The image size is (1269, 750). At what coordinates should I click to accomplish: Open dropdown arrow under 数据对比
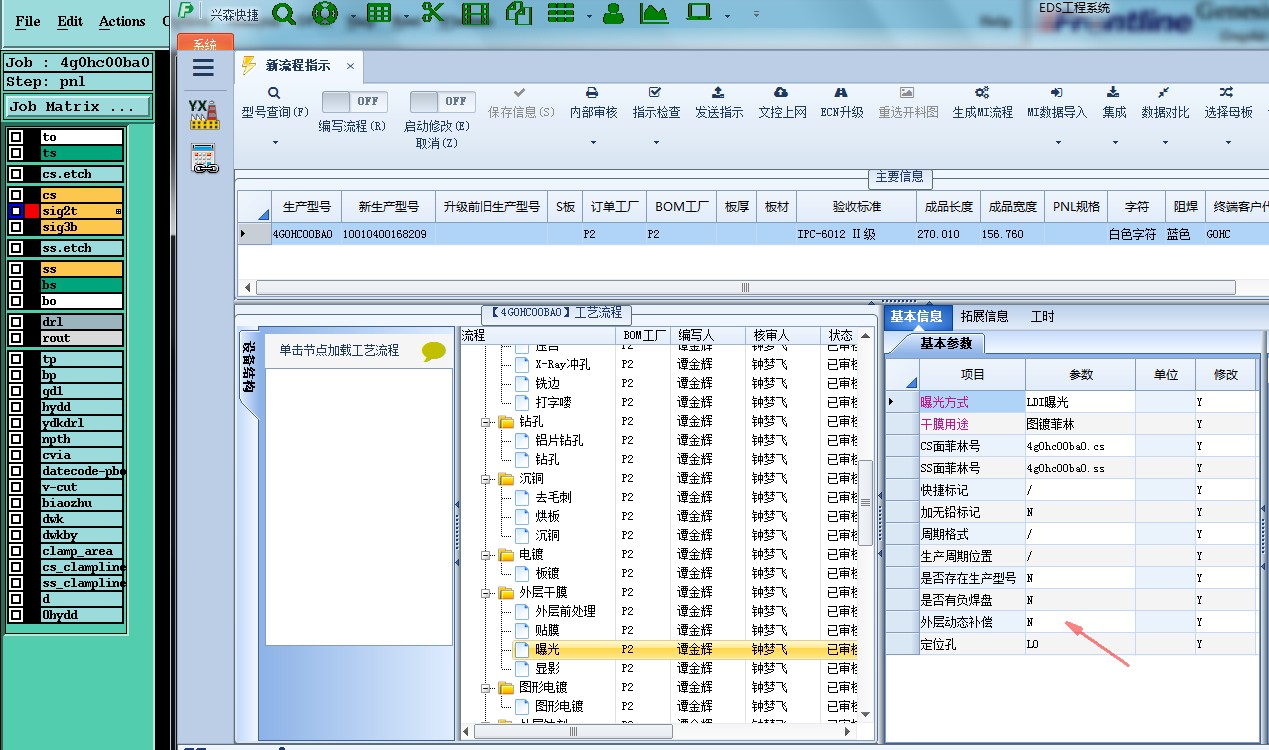[1165, 143]
